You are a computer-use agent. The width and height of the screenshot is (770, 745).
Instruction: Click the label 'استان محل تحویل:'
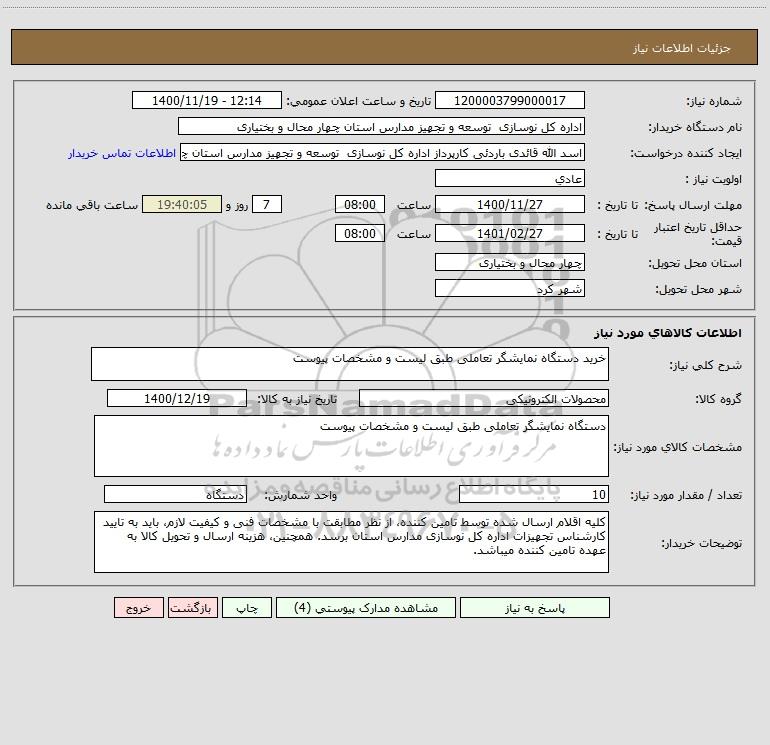(x=695, y=263)
